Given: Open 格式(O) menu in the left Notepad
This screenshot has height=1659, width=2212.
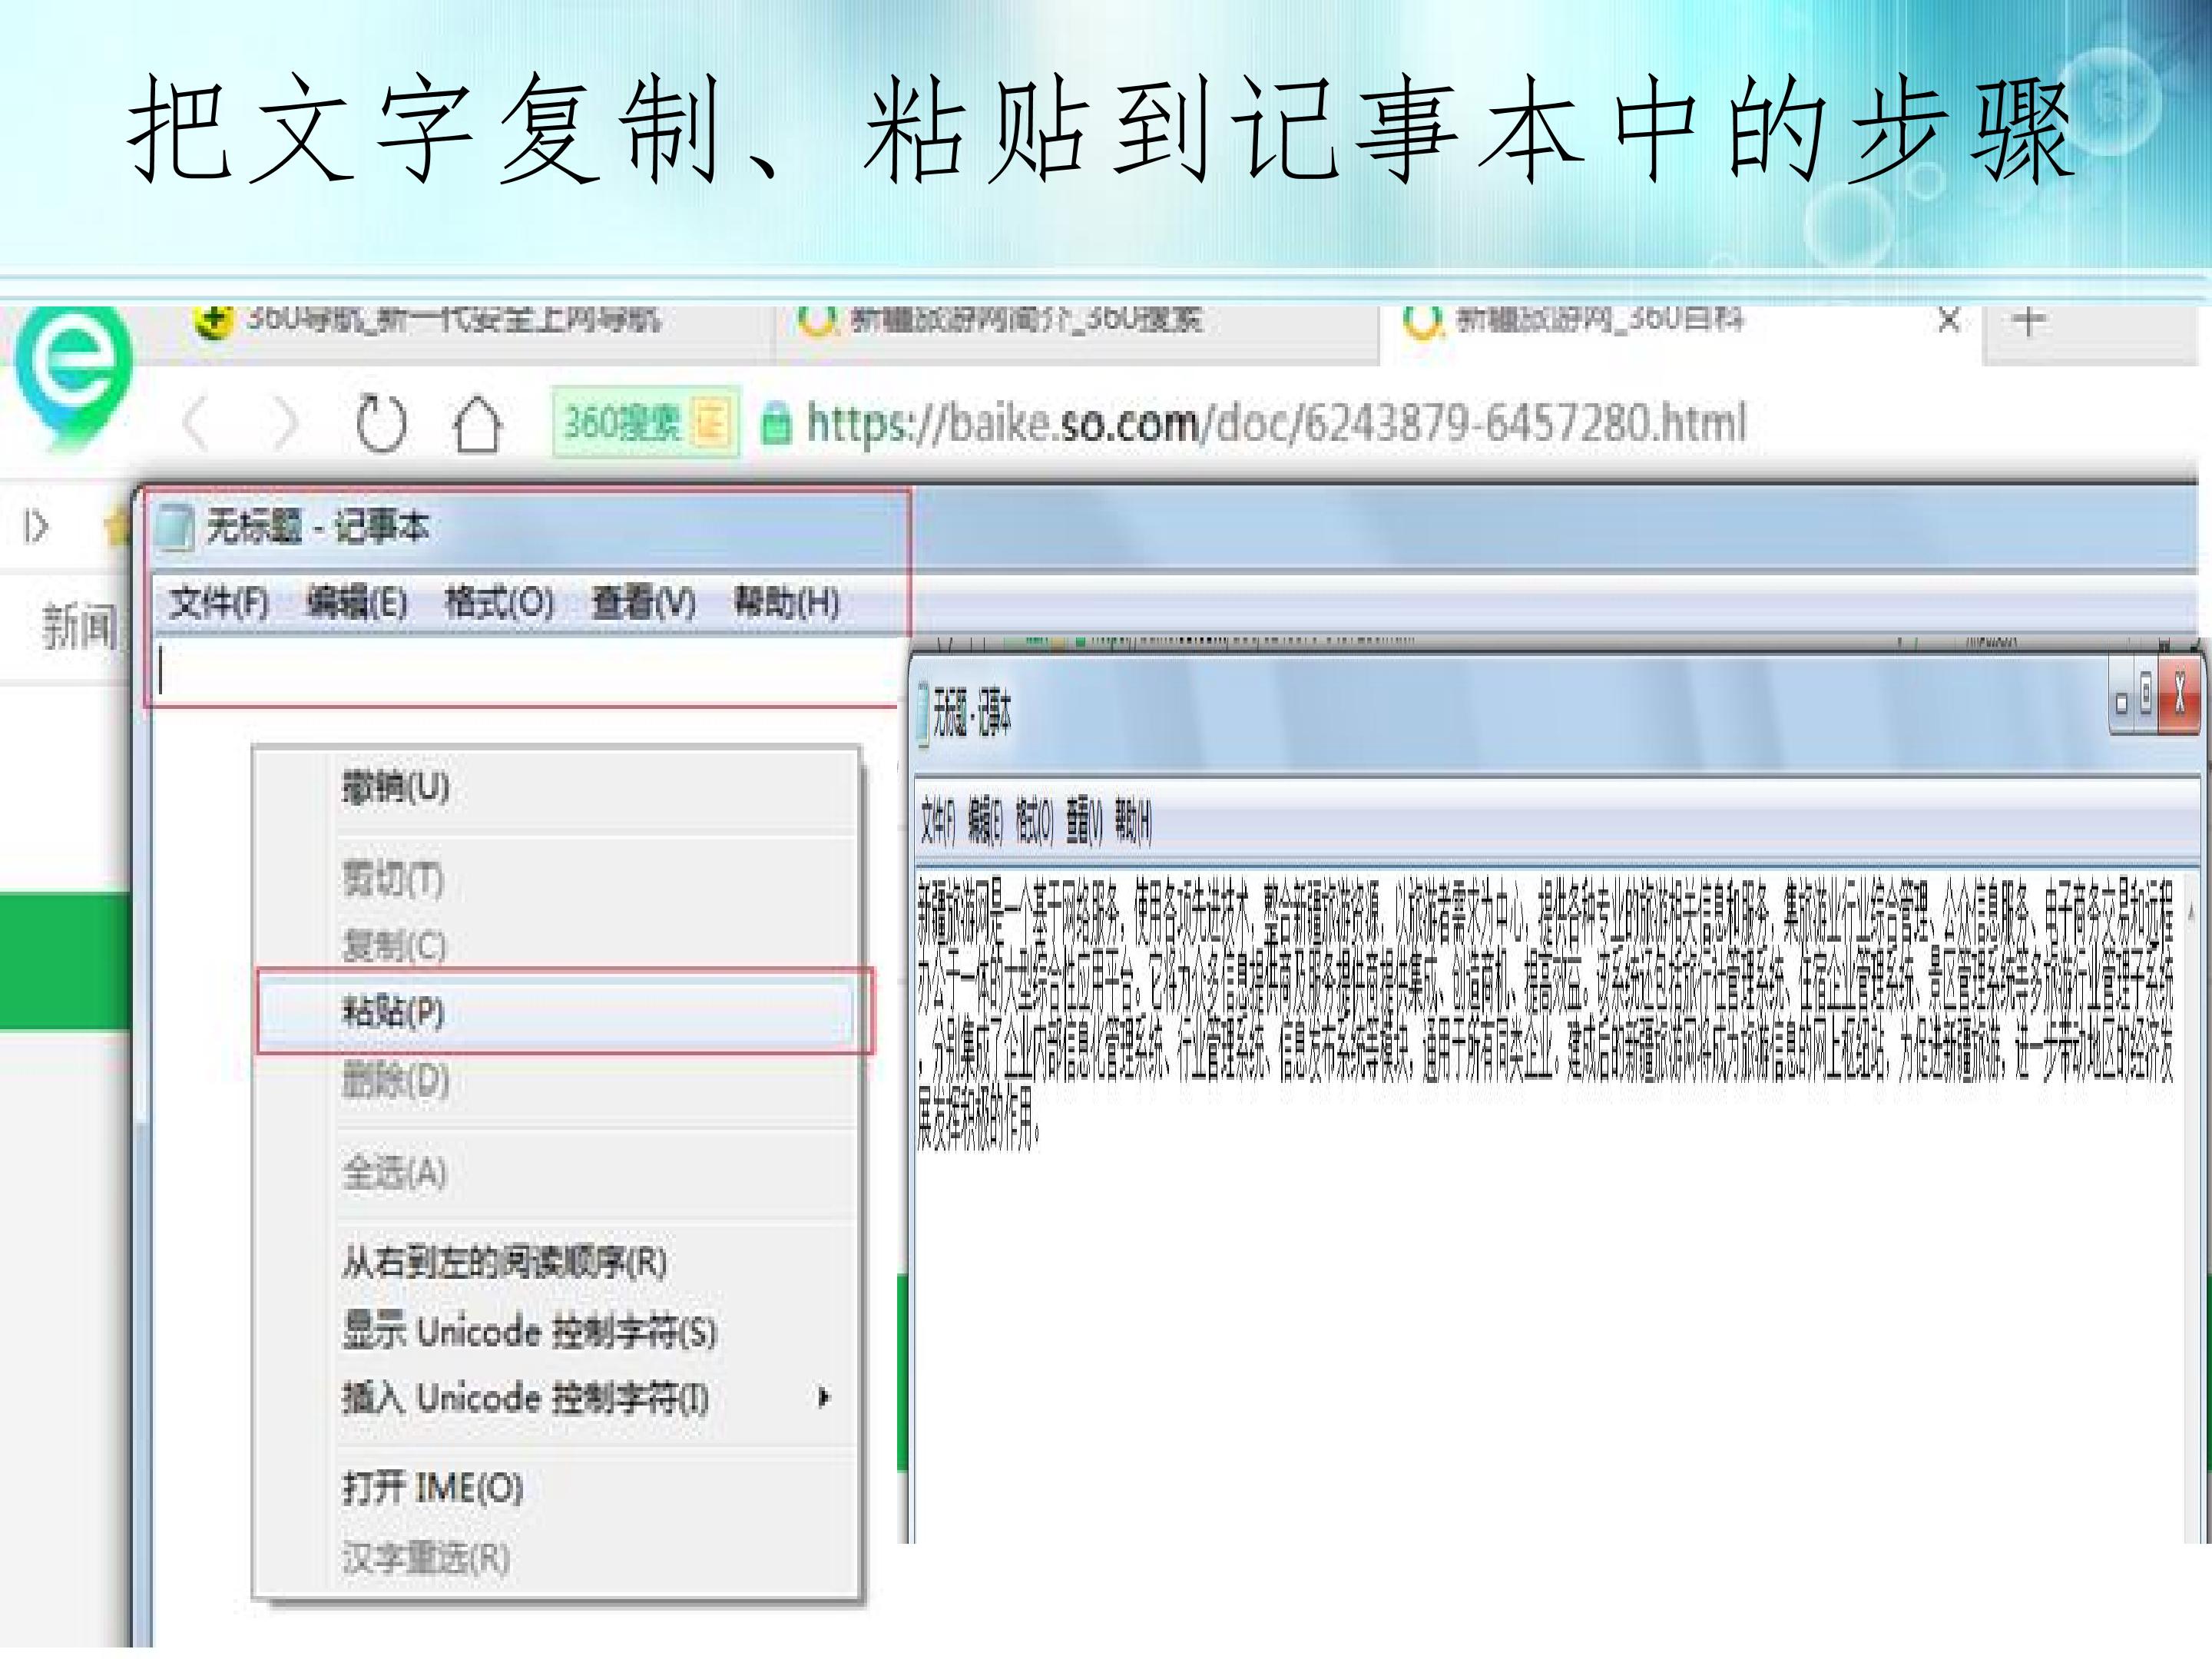Looking at the screenshot, I should click(x=499, y=603).
